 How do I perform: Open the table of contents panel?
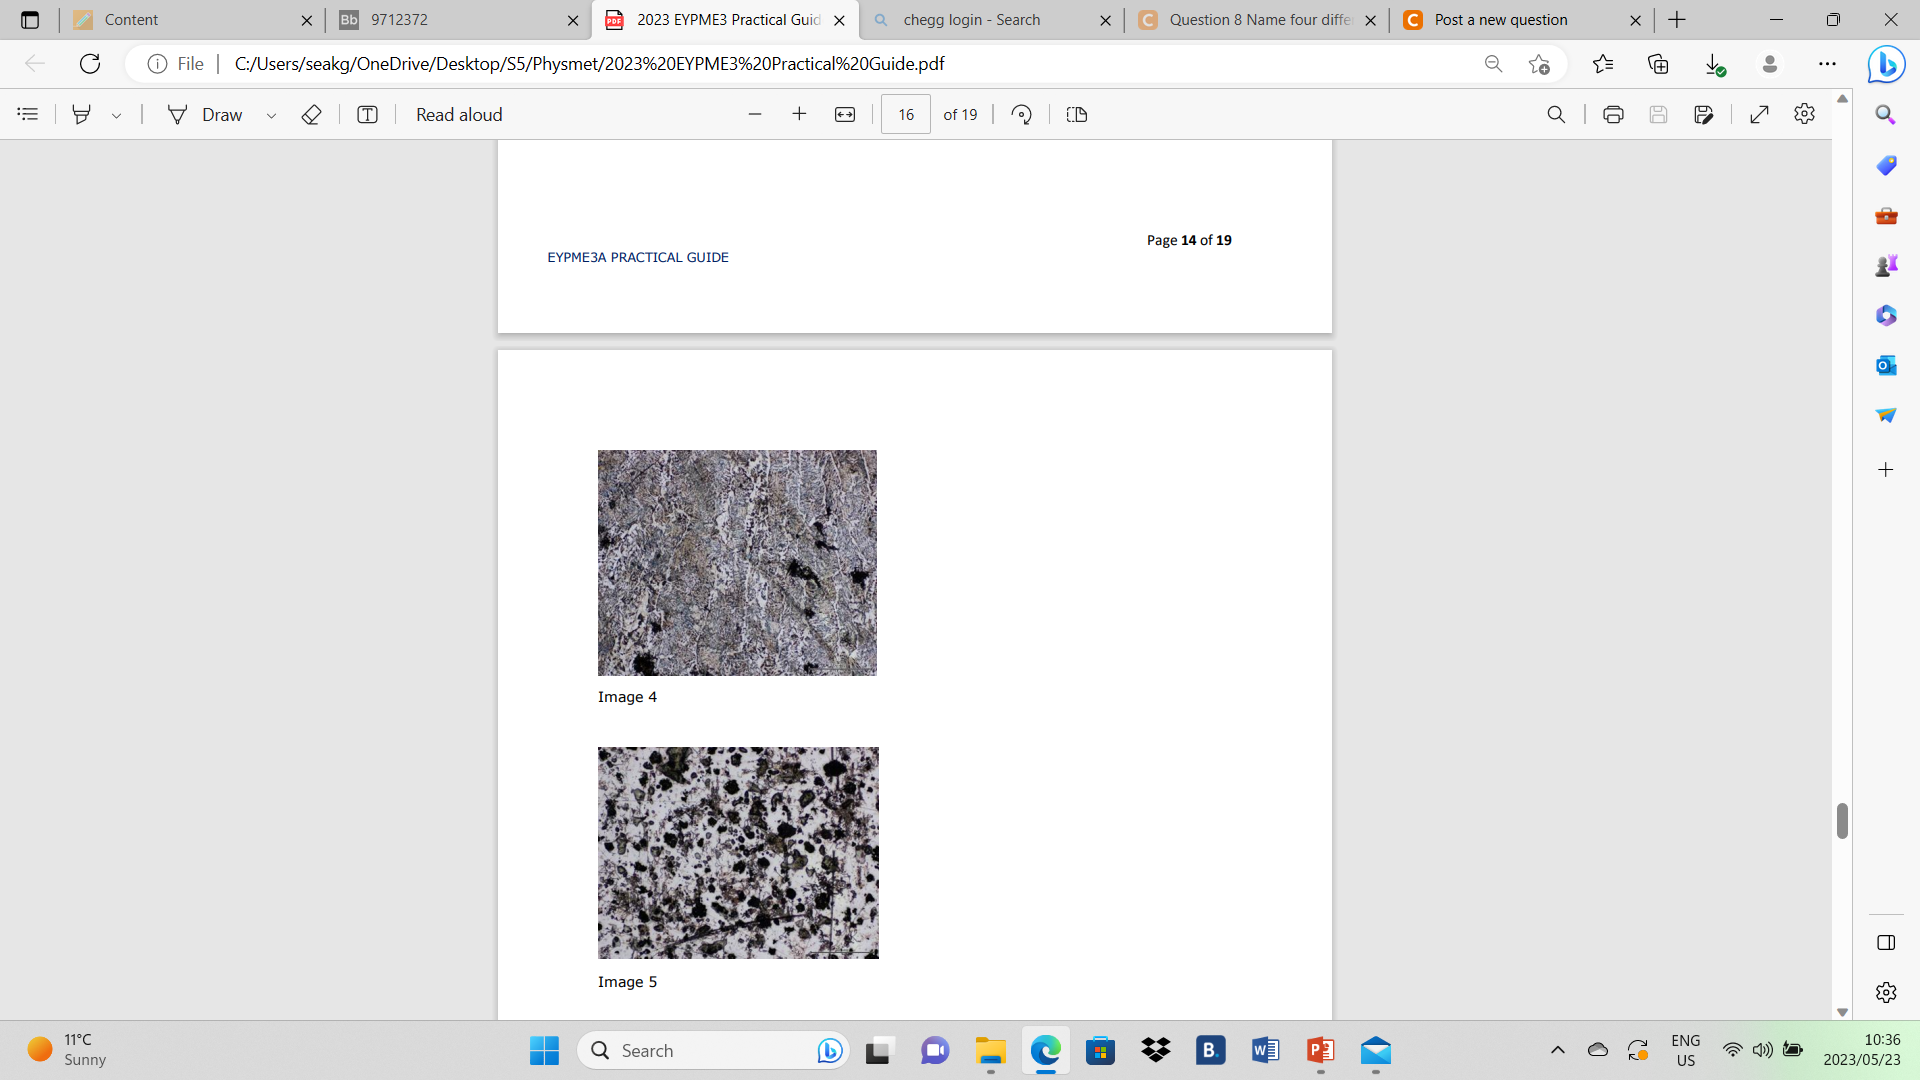27,114
